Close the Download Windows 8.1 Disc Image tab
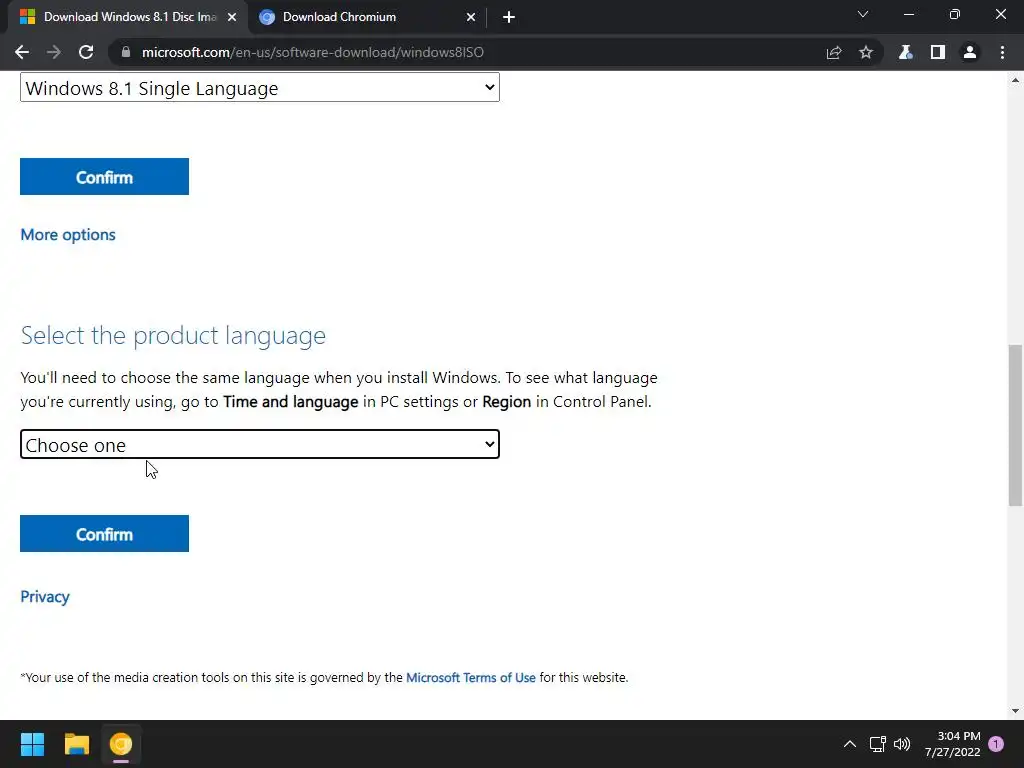The image size is (1024, 768). 232,17
